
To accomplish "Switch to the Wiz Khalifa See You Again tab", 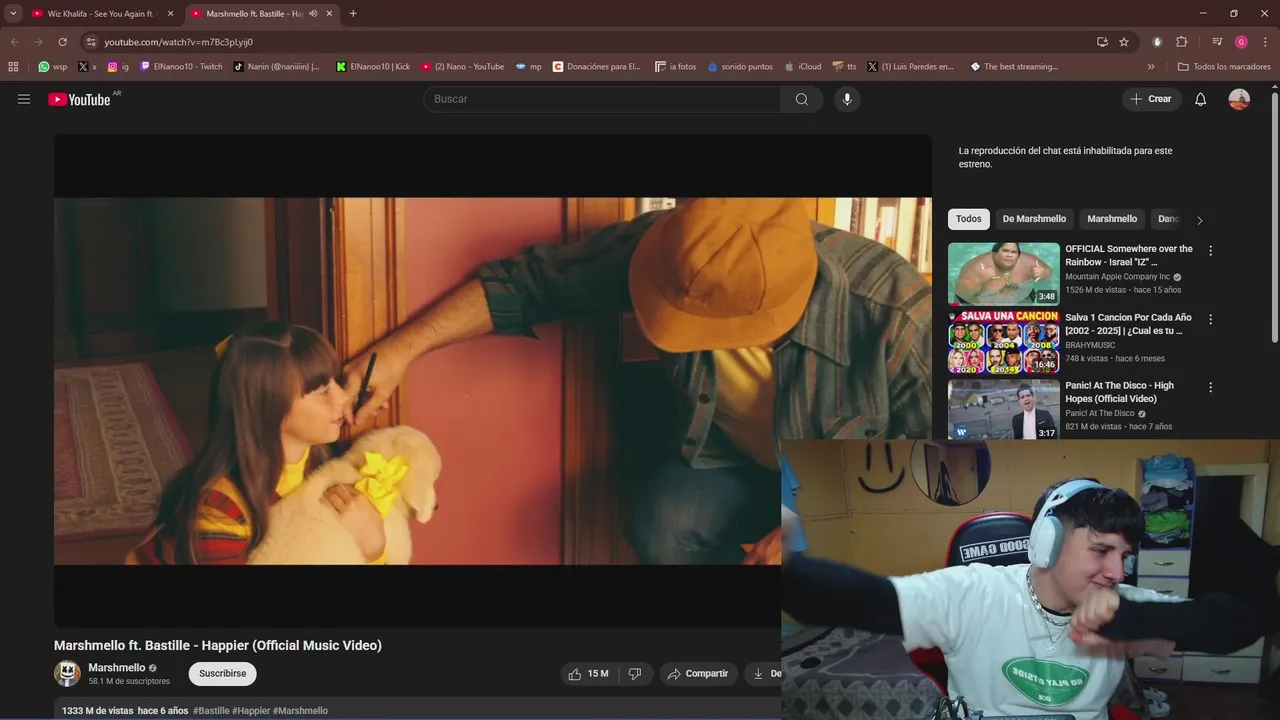I will [x=100, y=14].
